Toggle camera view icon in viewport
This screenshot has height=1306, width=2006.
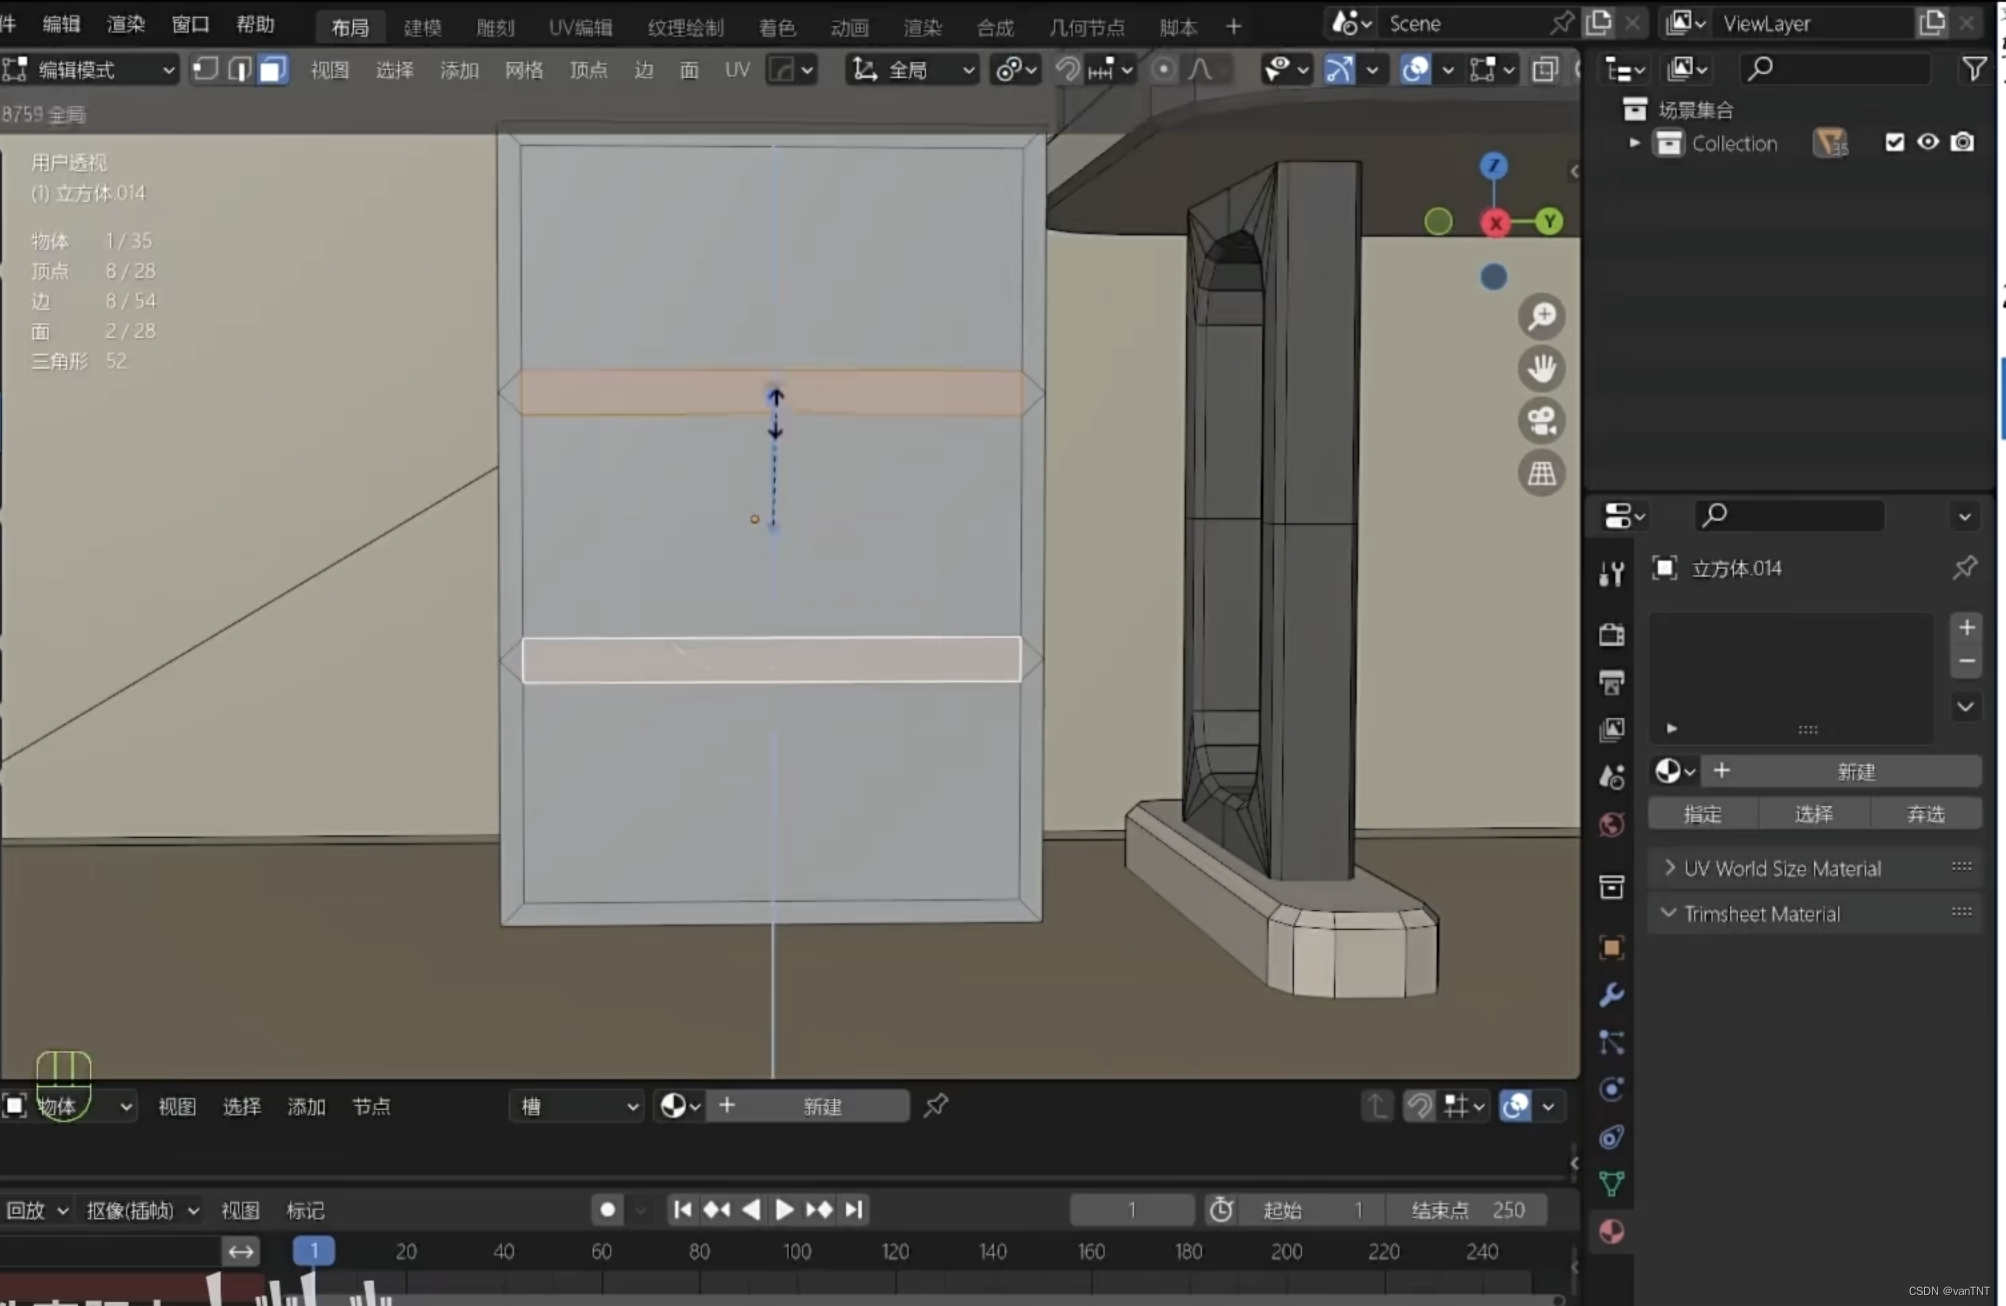pyautogui.click(x=1541, y=421)
